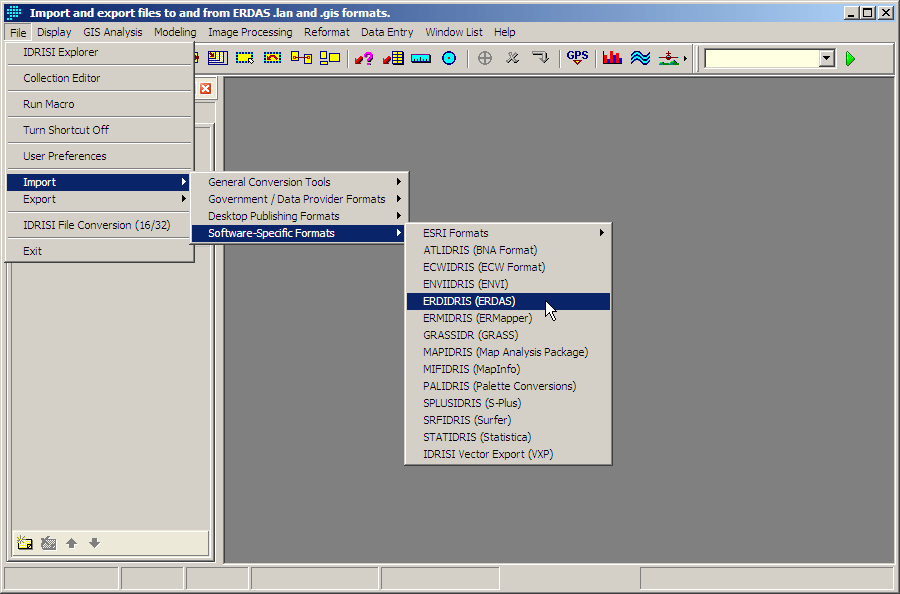
Task: Open User Preferences
Action: click(98, 156)
